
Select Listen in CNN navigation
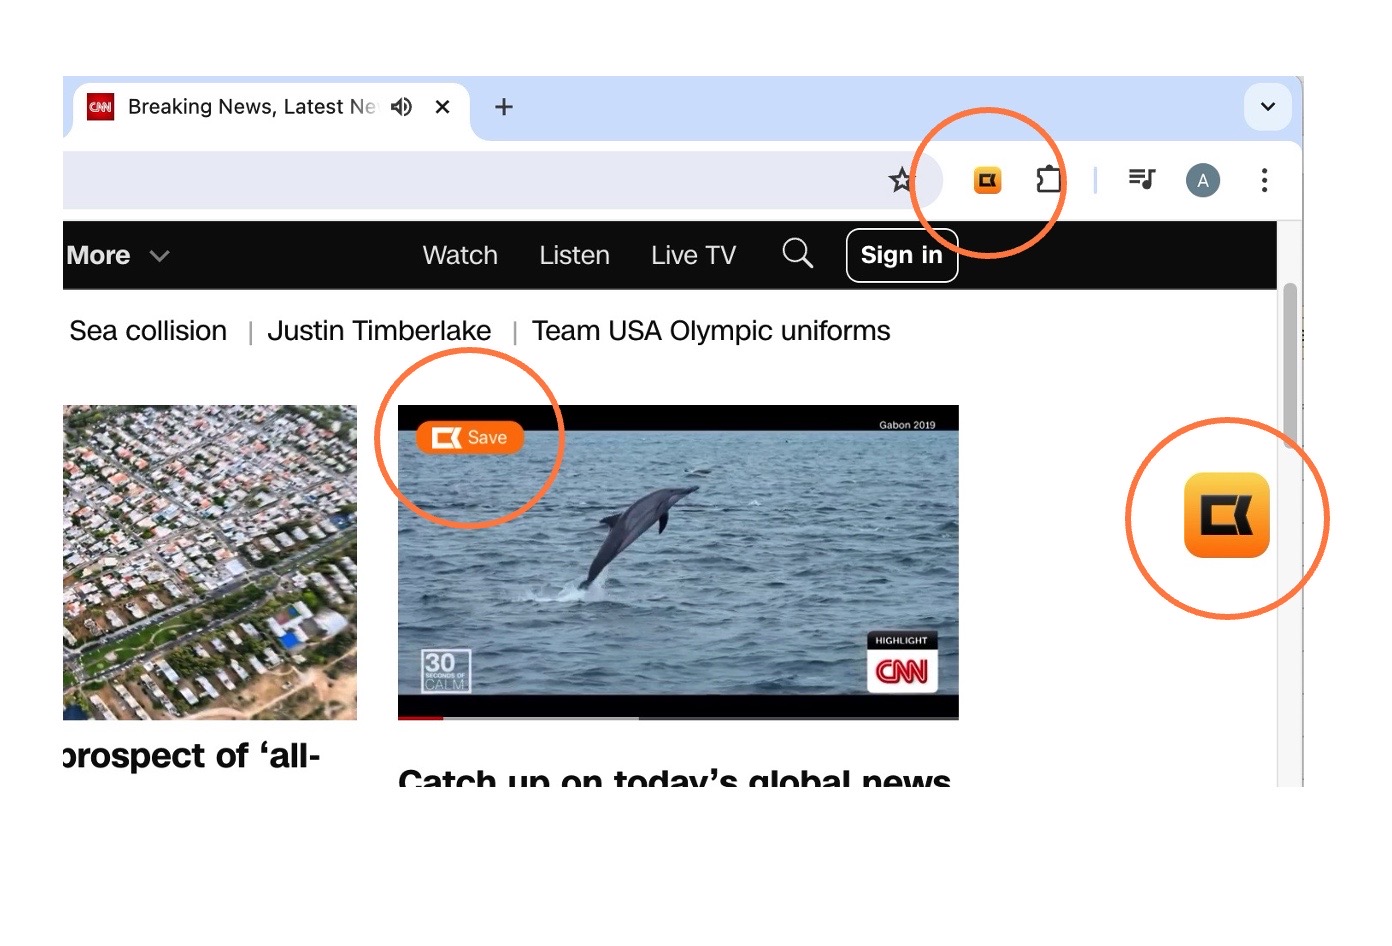(574, 255)
